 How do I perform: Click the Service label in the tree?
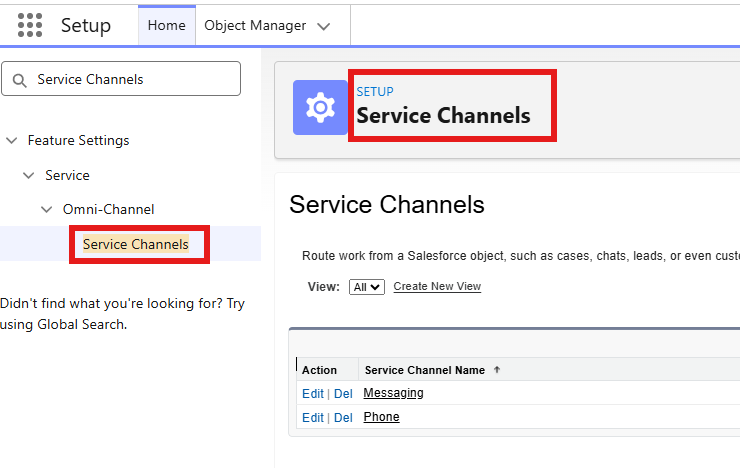(x=67, y=176)
